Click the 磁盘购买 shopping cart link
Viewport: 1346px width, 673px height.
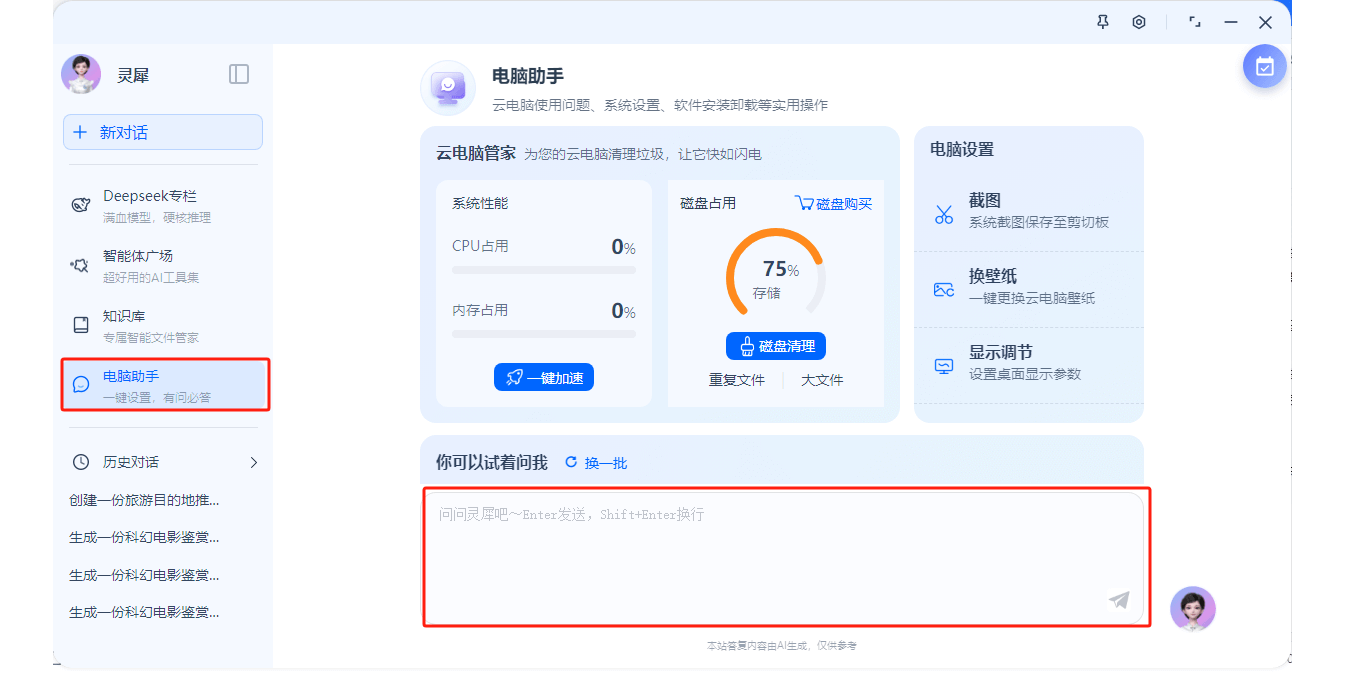[x=833, y=203]
